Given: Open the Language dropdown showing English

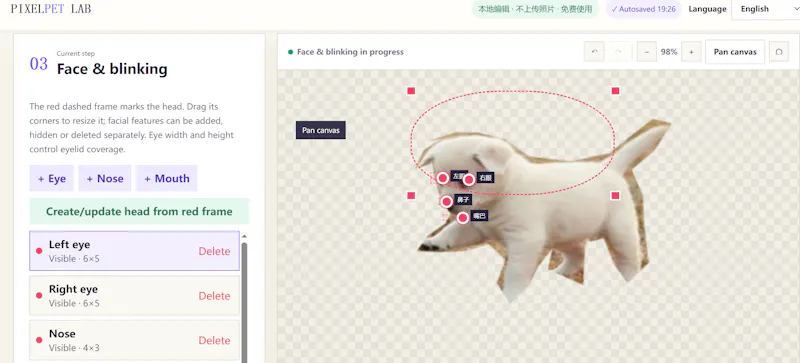Looking at the screenshot, I should pyautogui.click(x=765, y=9).
